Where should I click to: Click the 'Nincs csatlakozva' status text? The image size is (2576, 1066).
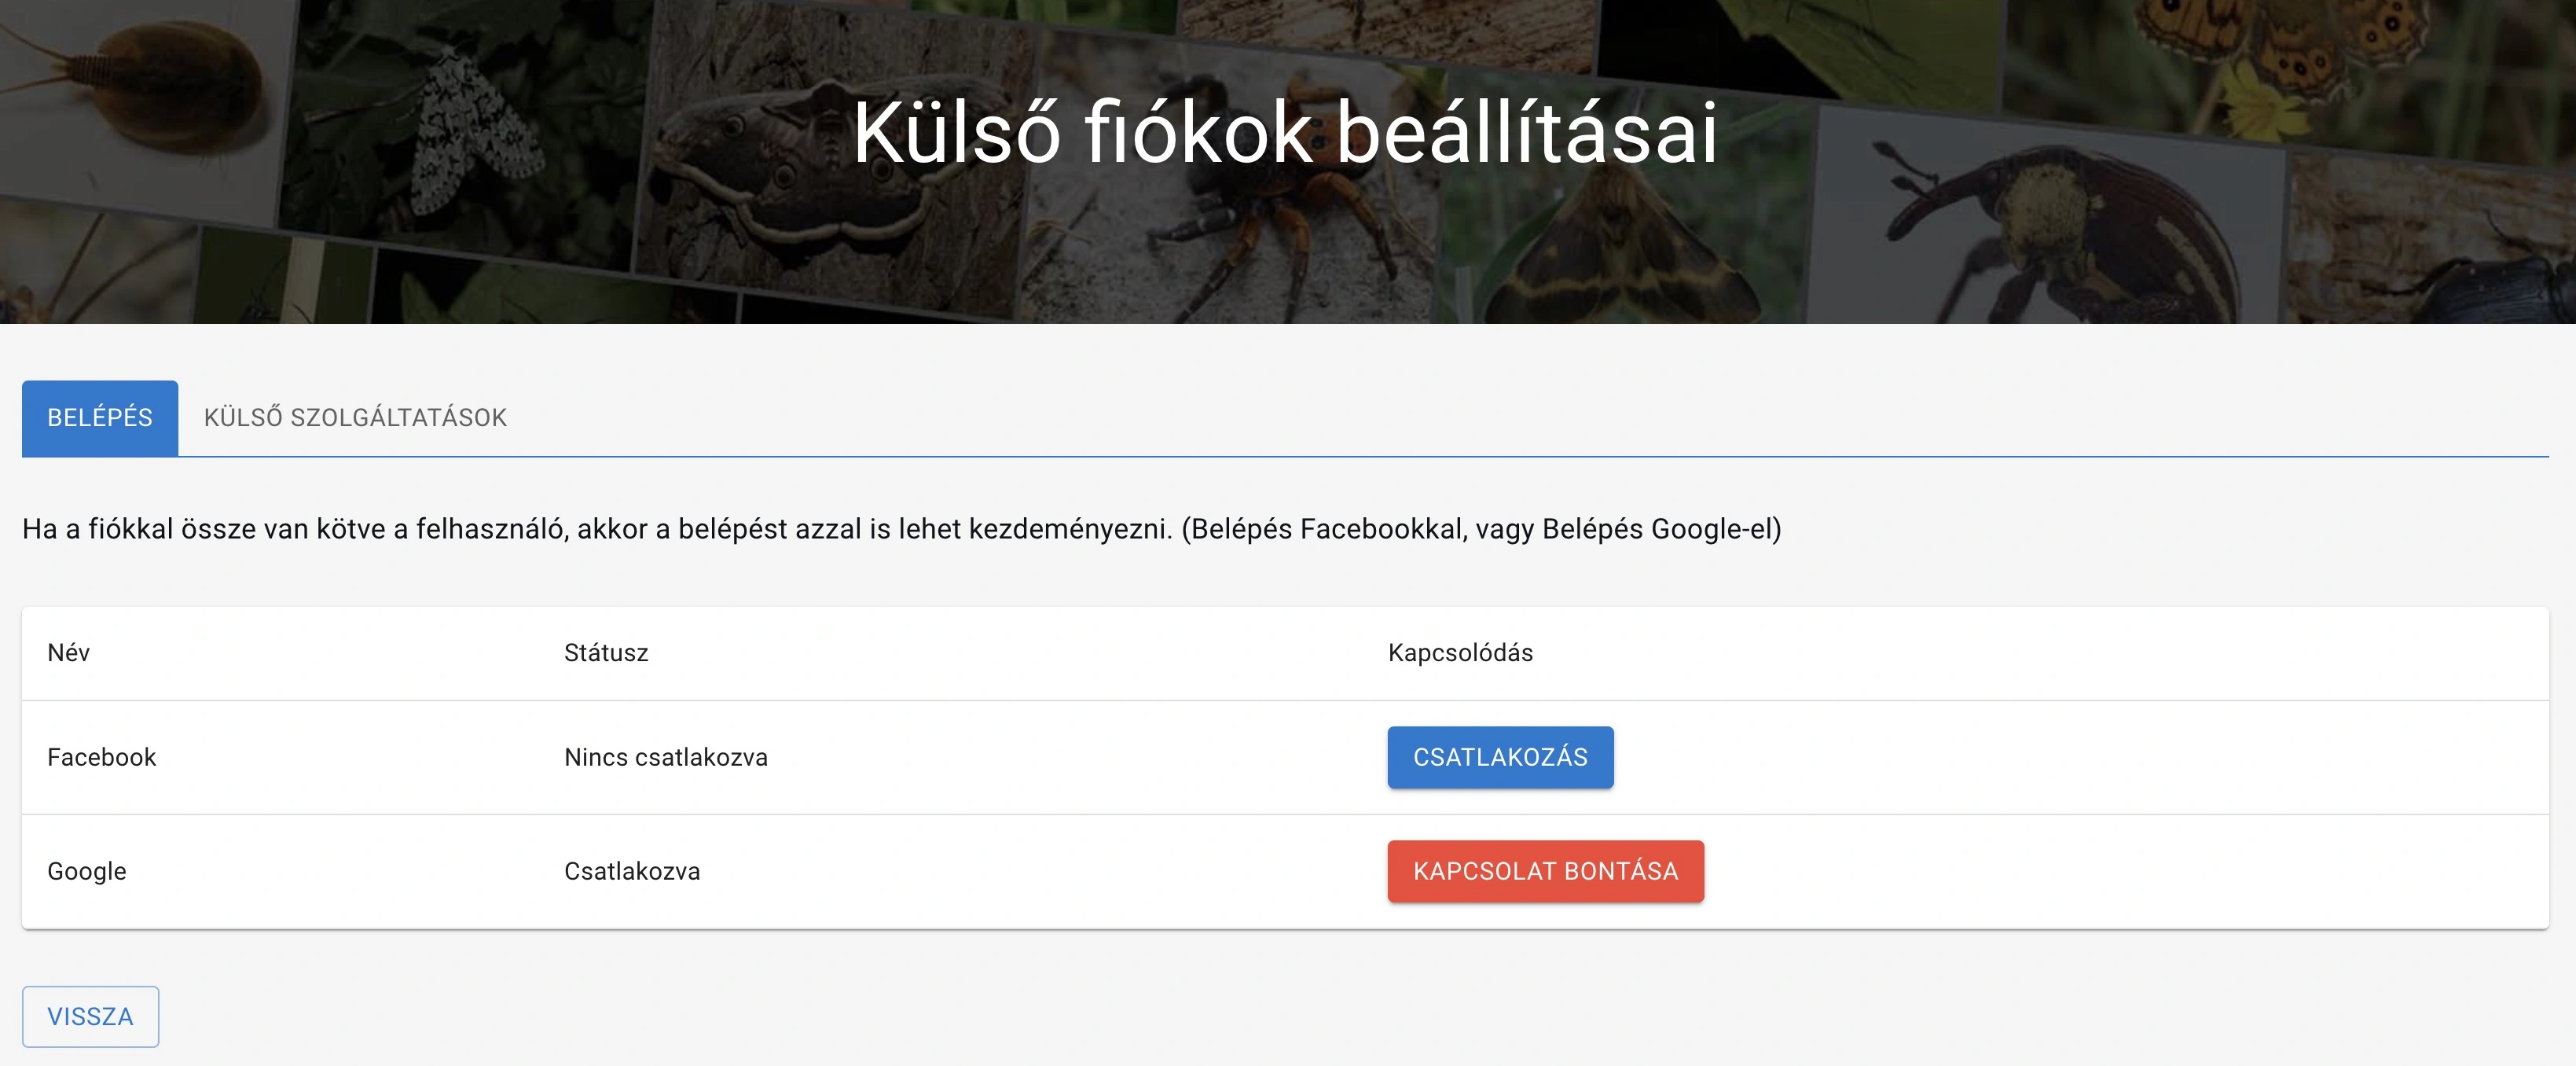[x=665, y=757]
